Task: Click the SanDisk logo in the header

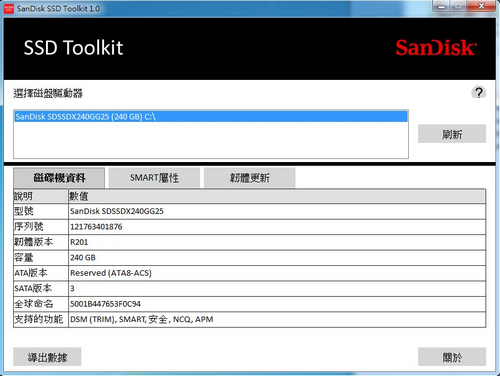Action: [x=436, y=48]
